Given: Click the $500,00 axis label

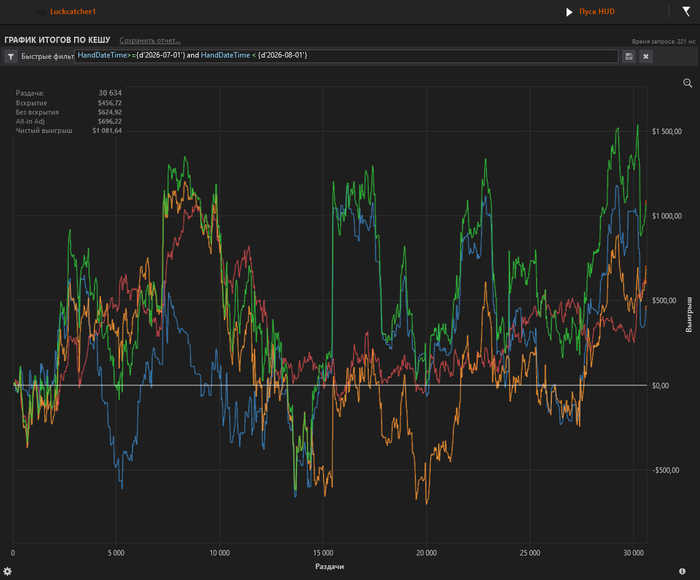Looking at the screenshot, I should 664,300.
